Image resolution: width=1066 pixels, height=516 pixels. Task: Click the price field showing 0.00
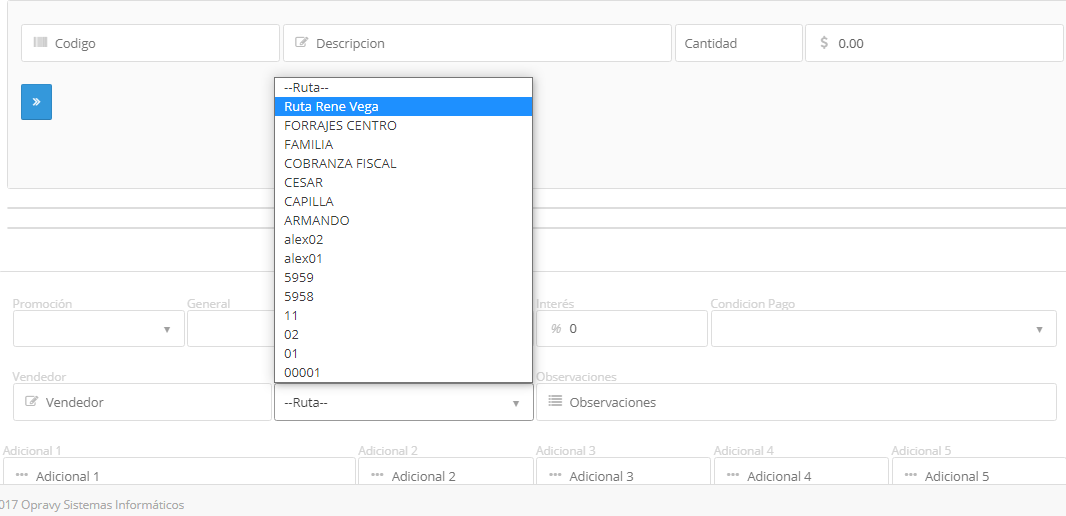[x=934, y=44]
